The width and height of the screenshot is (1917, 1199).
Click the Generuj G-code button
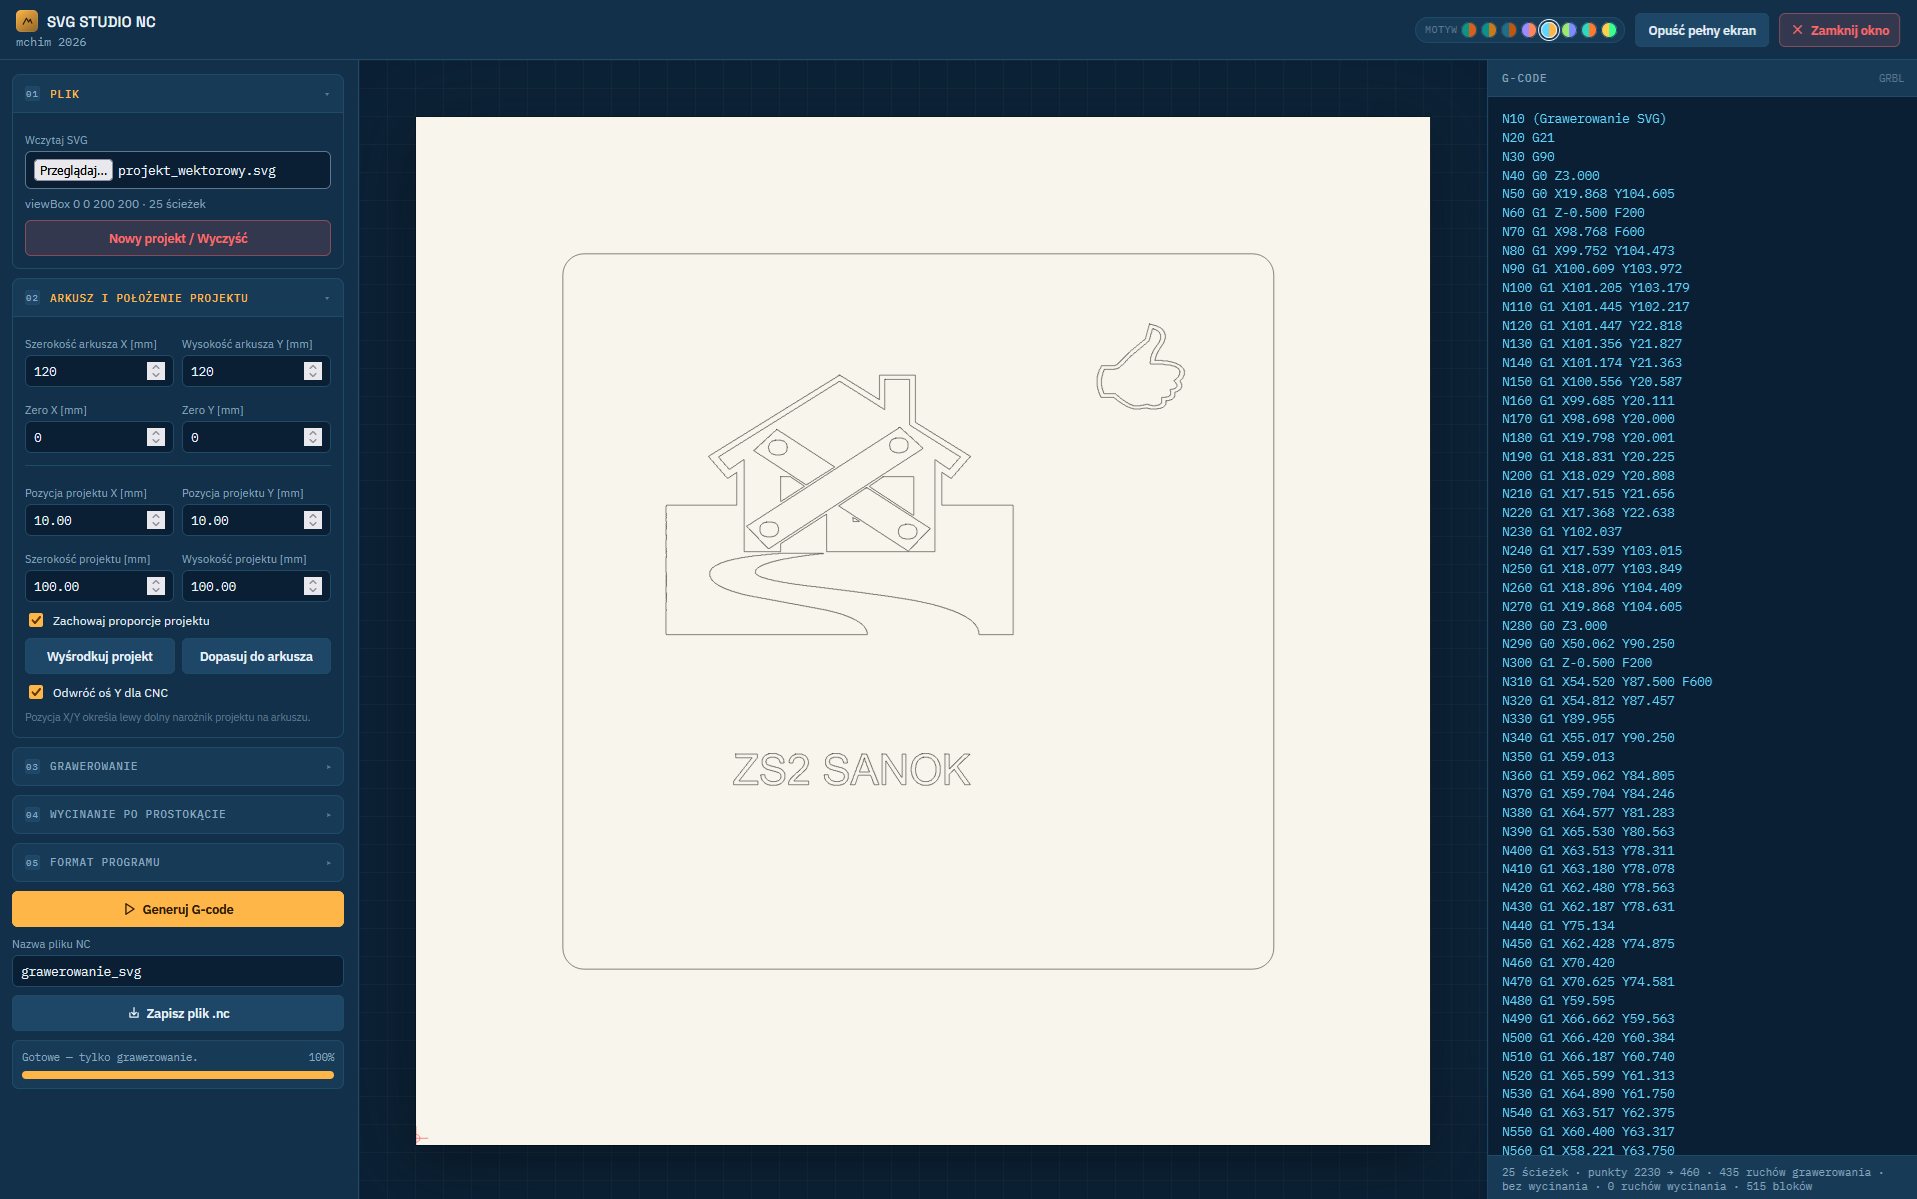tap(178, 909)
